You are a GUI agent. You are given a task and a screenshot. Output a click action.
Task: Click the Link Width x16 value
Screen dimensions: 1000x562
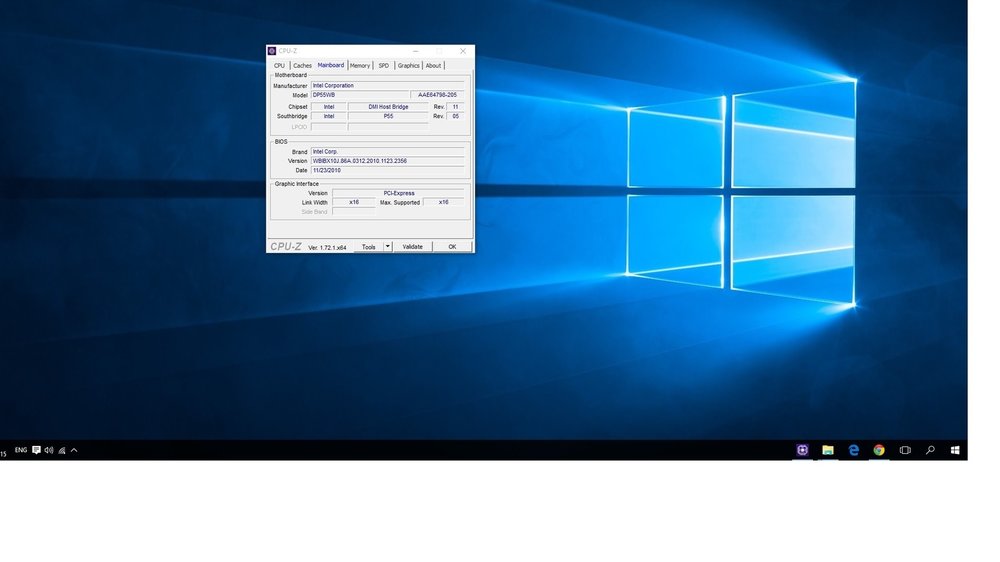(x=354, y=202)
